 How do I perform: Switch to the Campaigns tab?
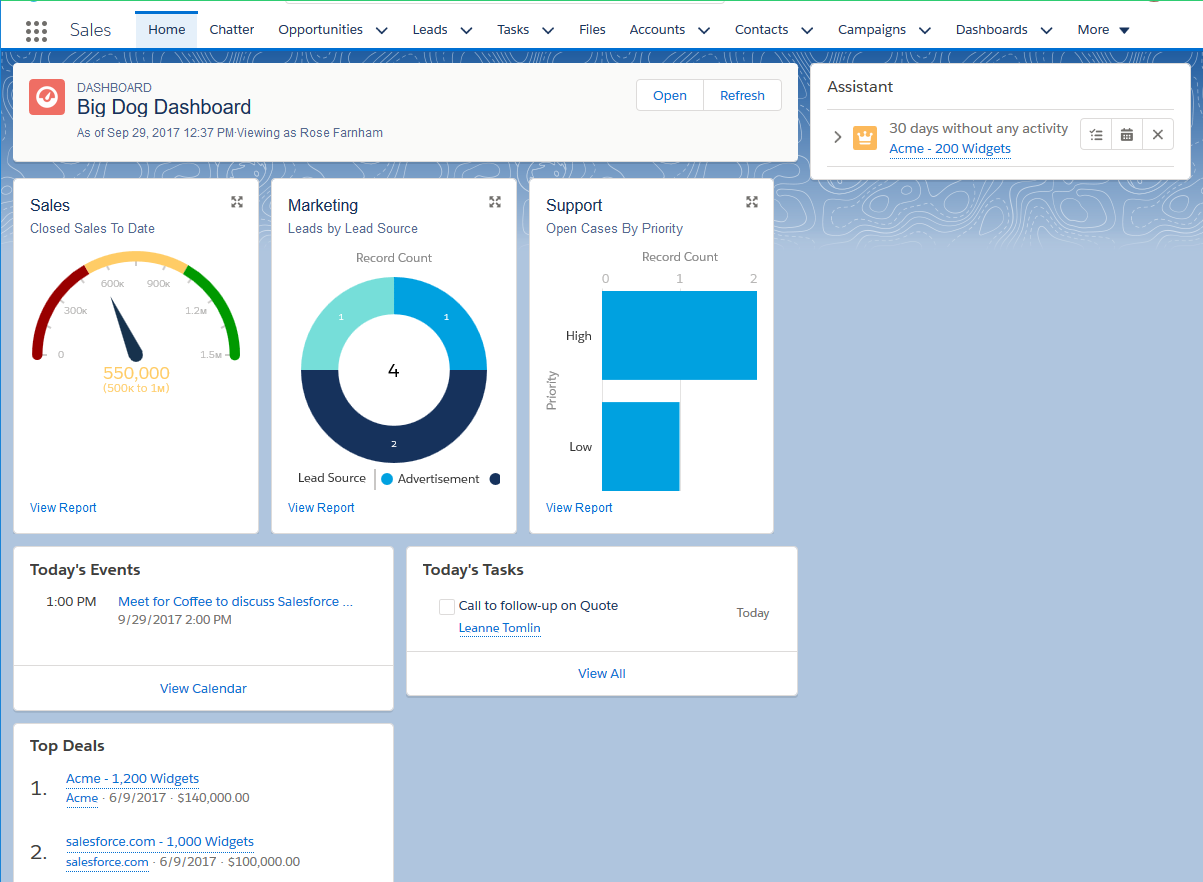(872, 30)
